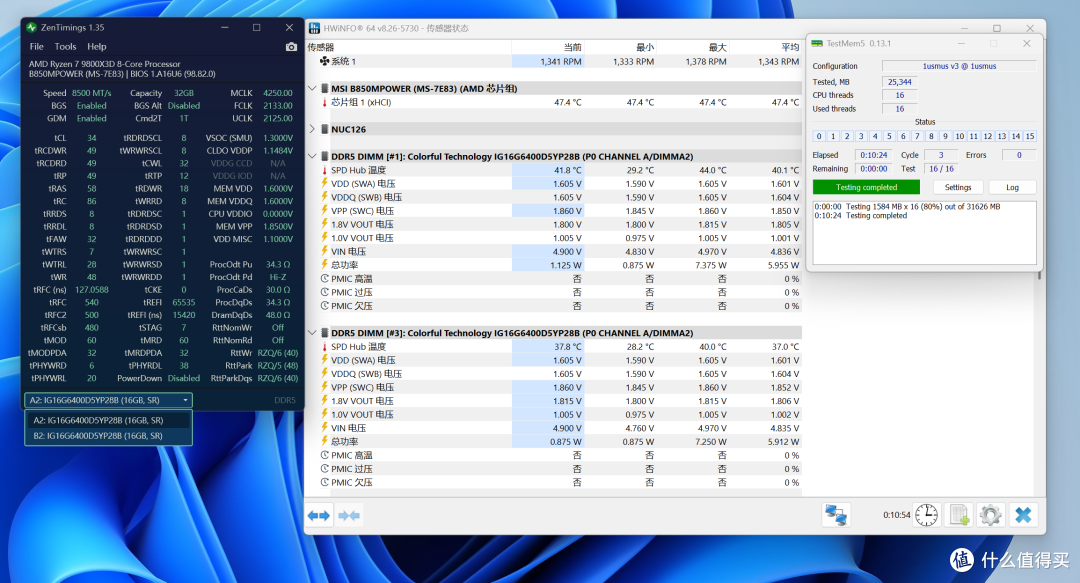
Task: Click the HWiNFO log file icon
Action: click(x=959, y=515)
